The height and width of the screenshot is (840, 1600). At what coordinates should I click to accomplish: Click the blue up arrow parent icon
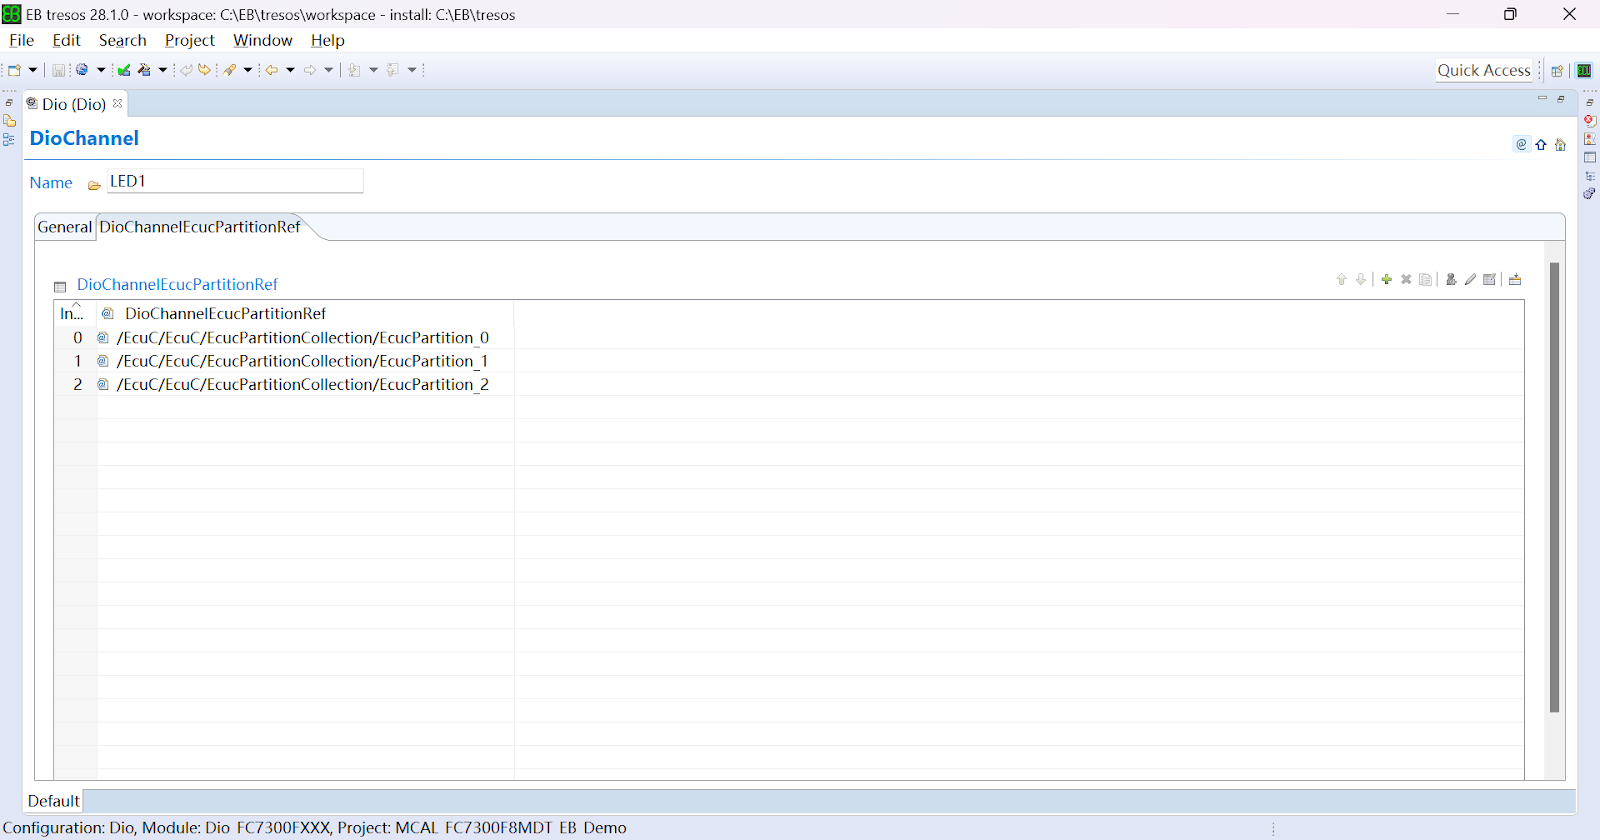click(x=1541, y=144)
